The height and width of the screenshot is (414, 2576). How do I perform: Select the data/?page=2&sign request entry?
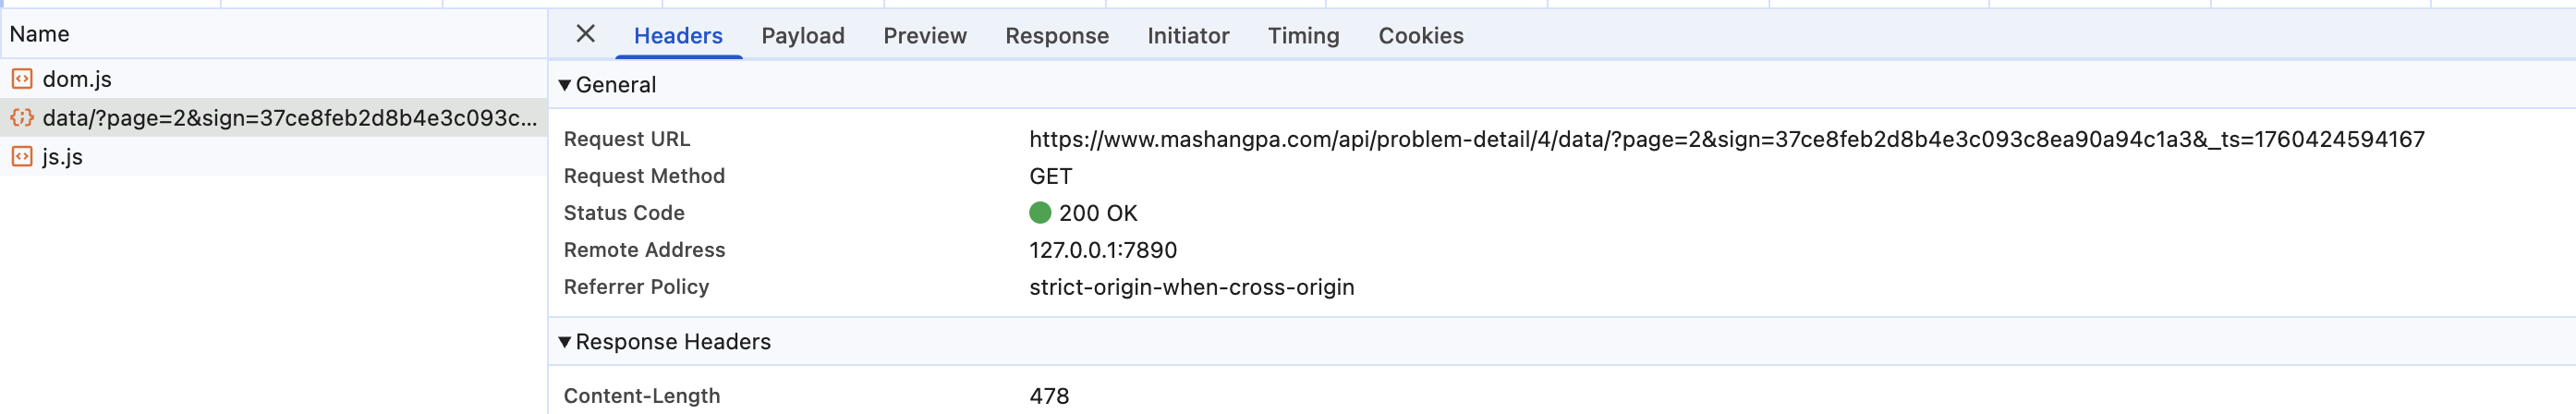[274, 118]
